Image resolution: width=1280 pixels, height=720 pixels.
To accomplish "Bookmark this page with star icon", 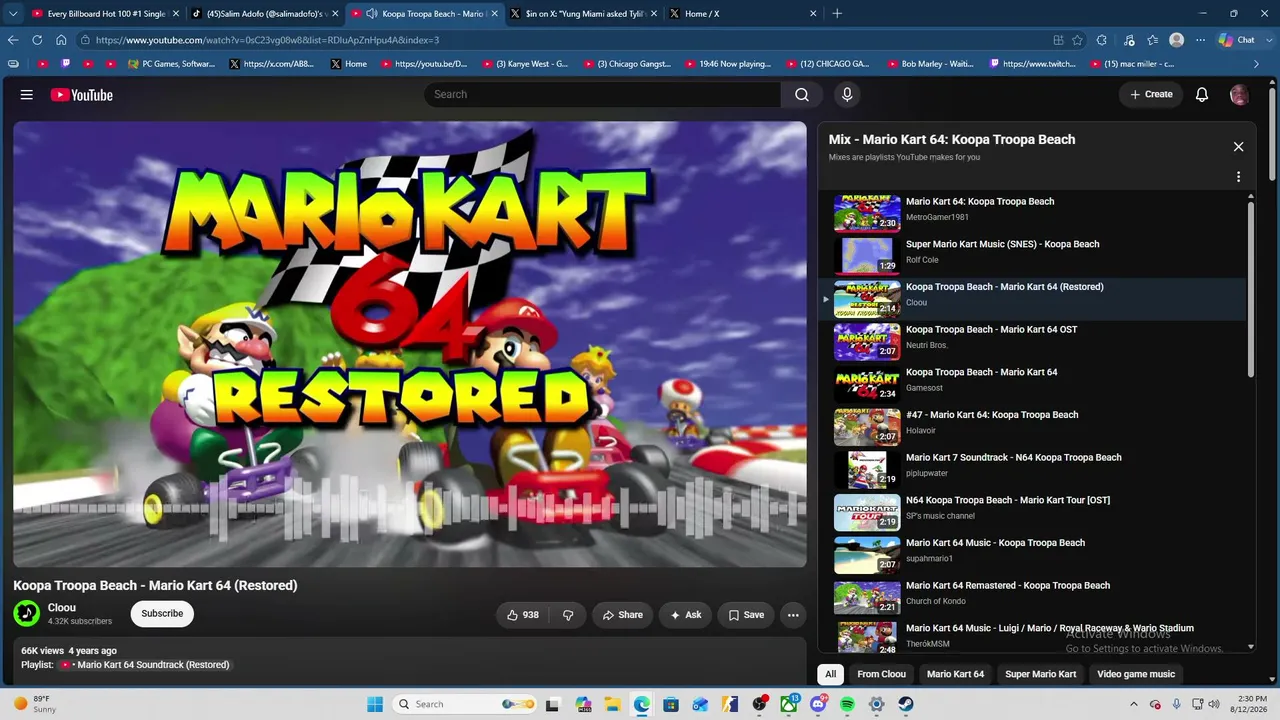I will (1077, 40).
